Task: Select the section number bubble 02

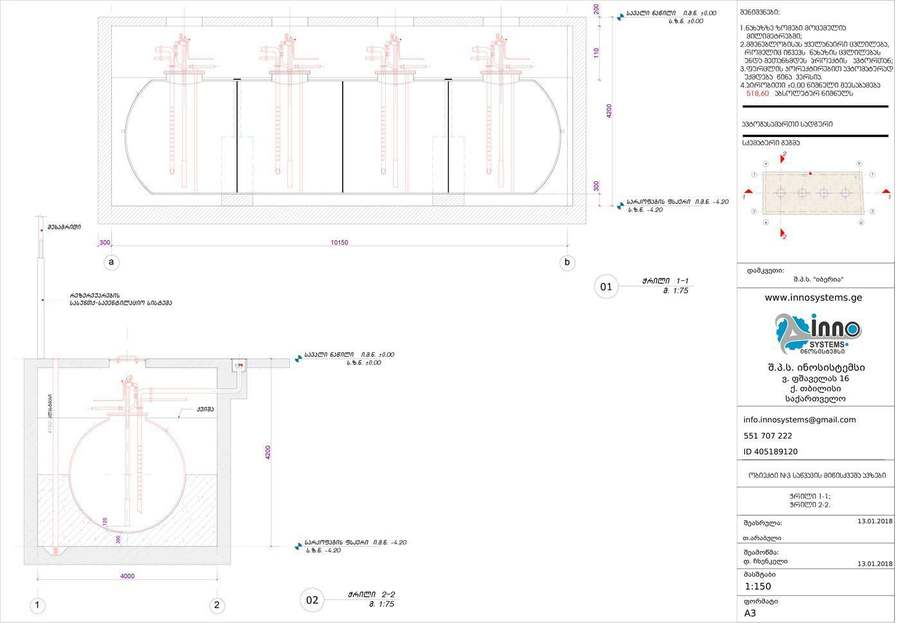Action: point(312,601)
